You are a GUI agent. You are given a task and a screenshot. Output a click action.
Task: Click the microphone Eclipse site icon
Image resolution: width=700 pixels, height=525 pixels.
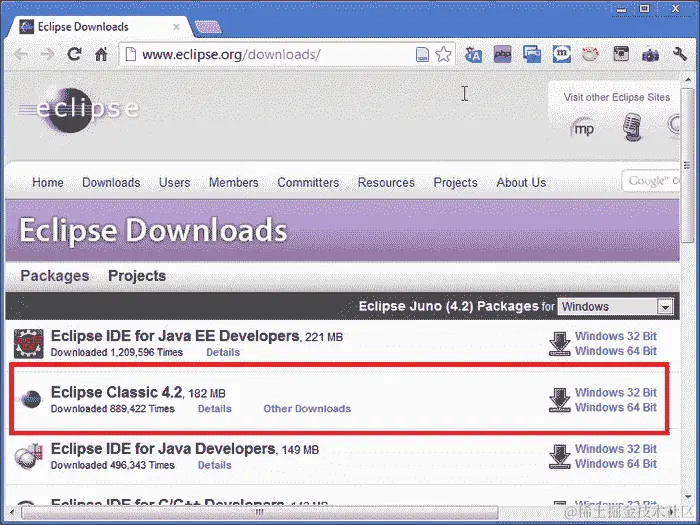coord(632,127)
